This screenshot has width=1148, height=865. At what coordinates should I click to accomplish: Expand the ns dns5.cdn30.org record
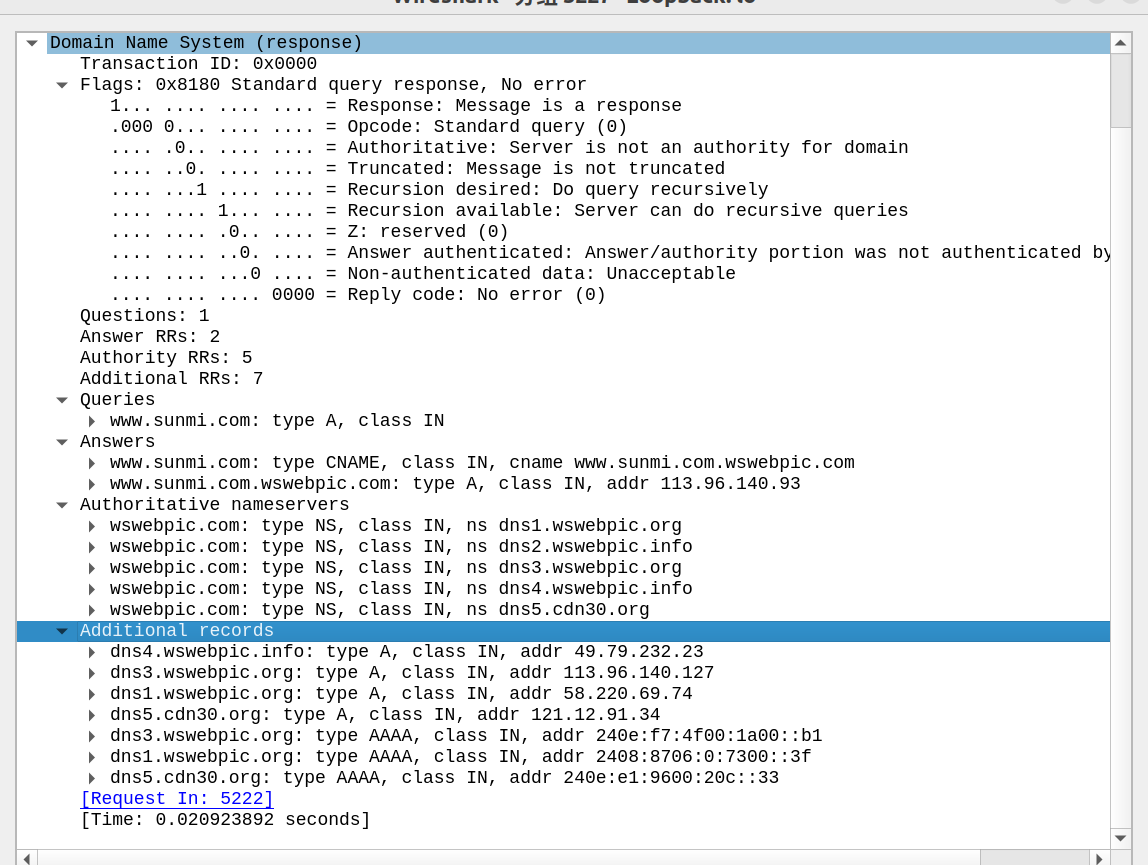[x=92, y=610]
